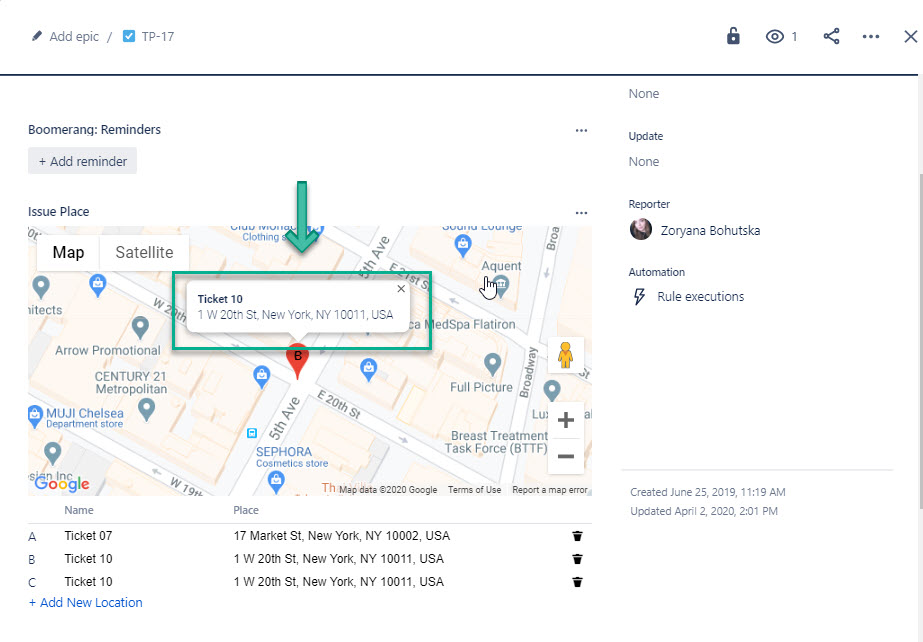The image size is (923, 642).
Task: Open the top-right more actions menu
Action: click(x=870, y=37)
